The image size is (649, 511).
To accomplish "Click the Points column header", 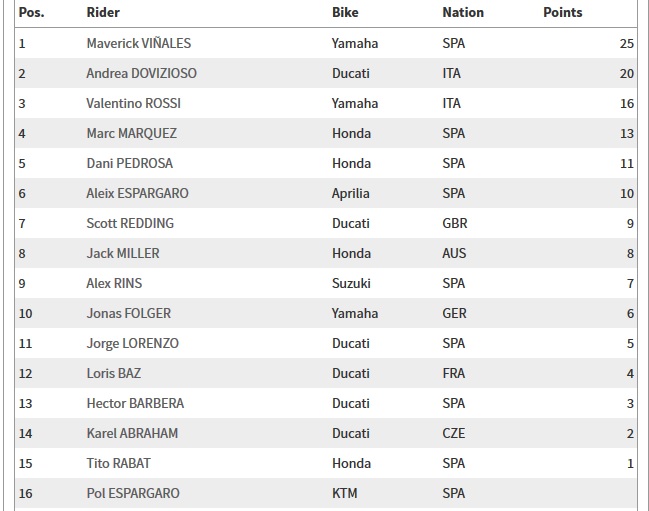I will pyautogui.click(x=562, y=13).
